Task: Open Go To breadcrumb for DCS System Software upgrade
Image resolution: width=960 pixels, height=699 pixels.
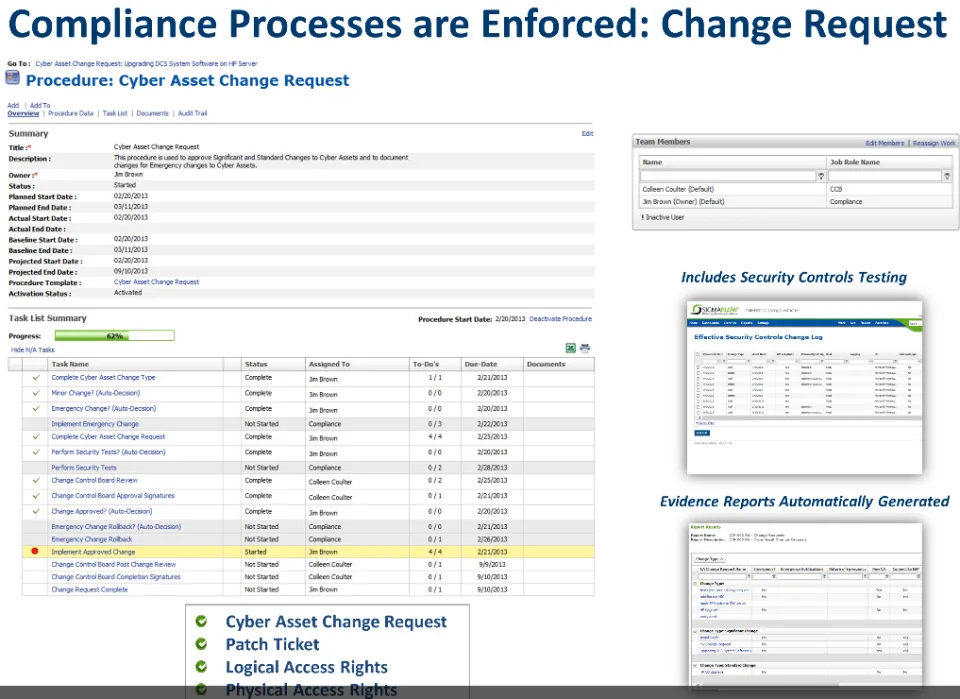Action: pos(146,64)
